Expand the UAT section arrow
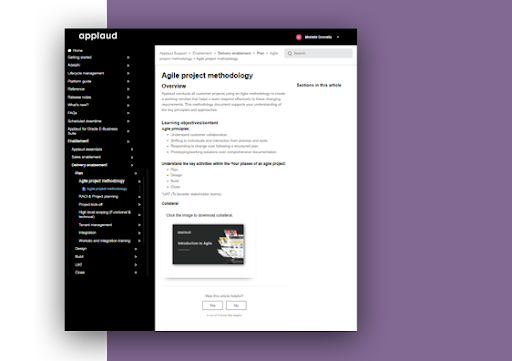 pyautogui.click(x=136, y=265)
